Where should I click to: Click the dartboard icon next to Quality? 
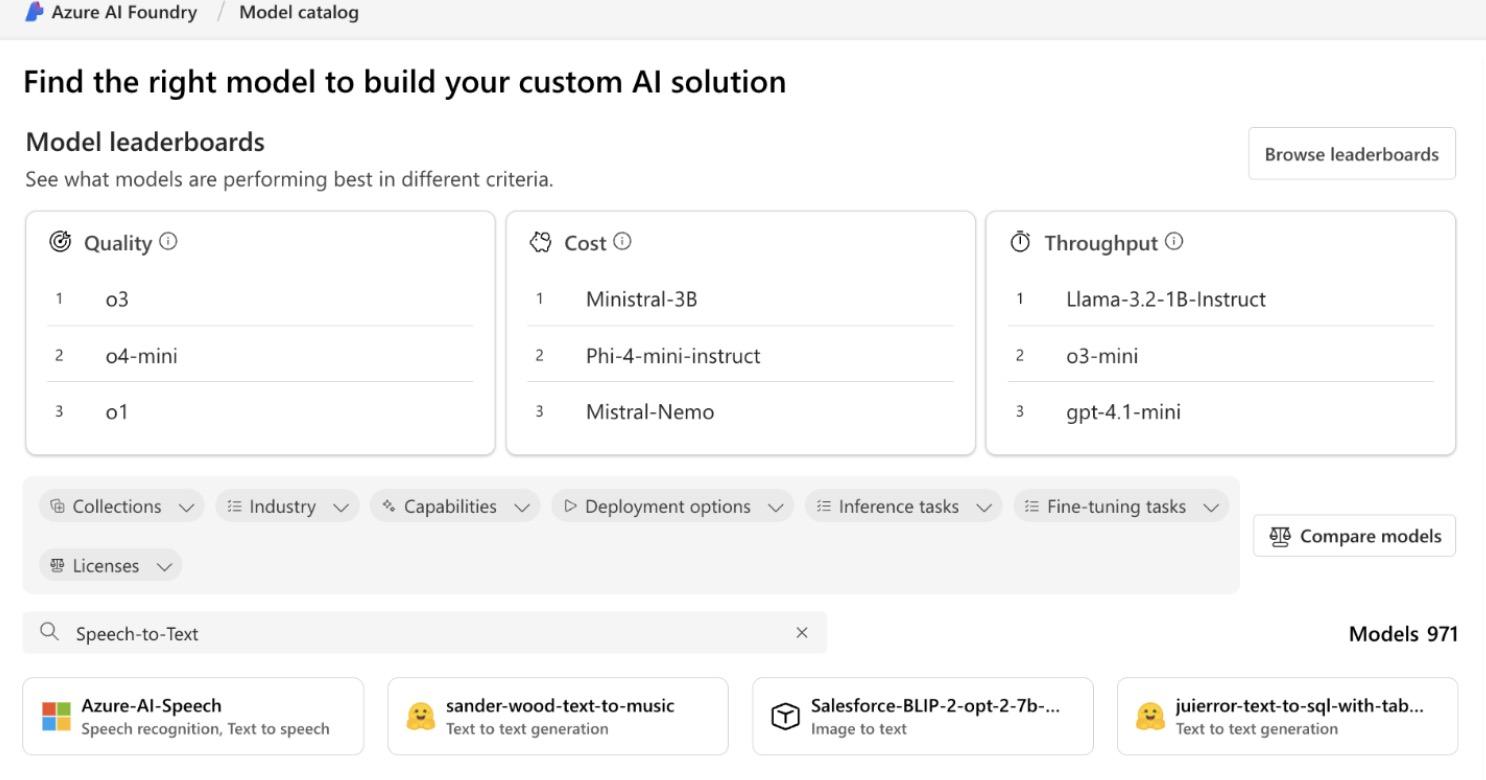click(61, 241)
